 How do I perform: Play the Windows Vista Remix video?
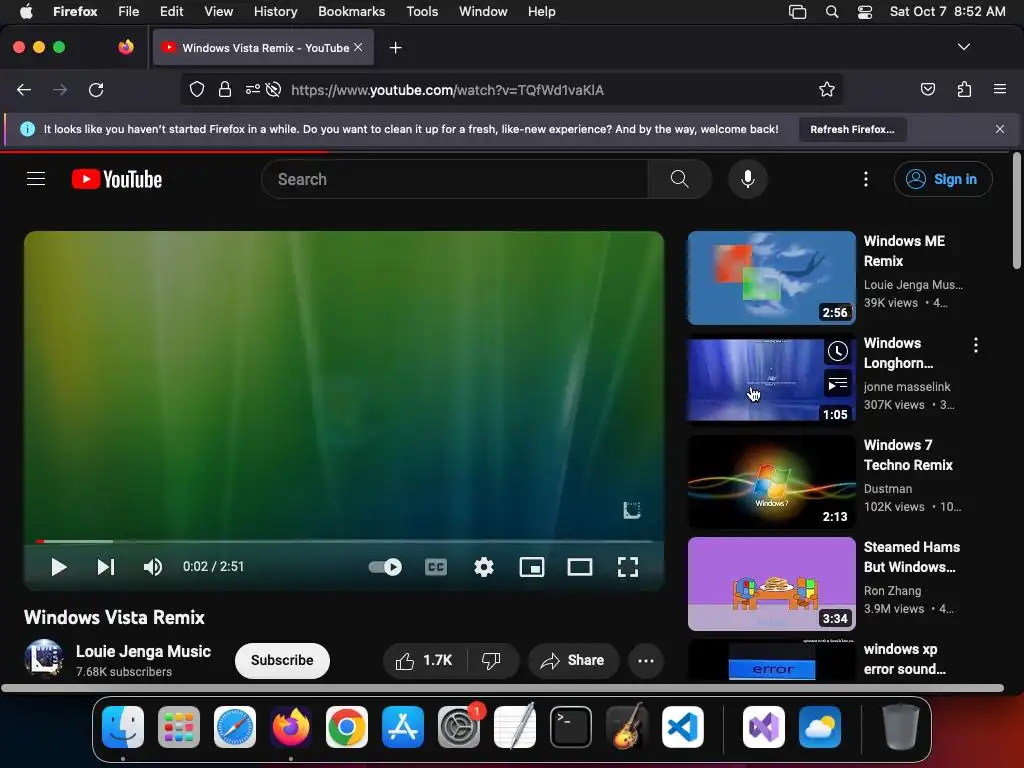59,567
